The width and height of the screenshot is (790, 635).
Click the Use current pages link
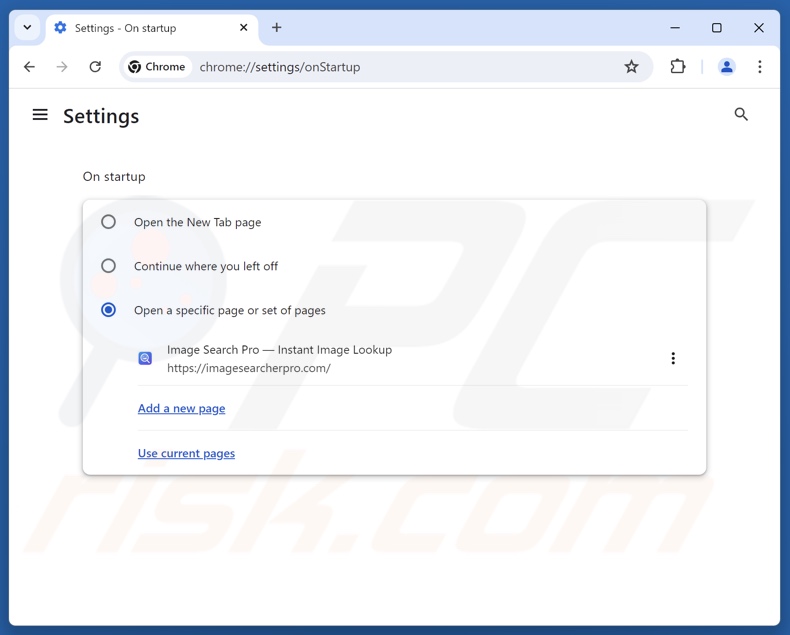click(x=186, y=453)
